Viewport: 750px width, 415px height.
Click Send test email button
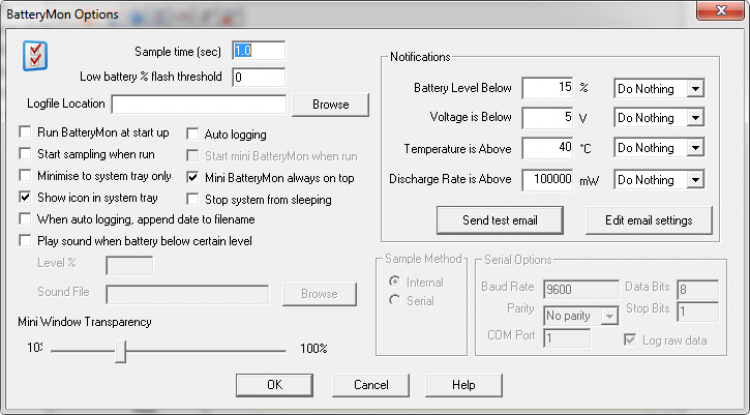(x=500, y=220)
